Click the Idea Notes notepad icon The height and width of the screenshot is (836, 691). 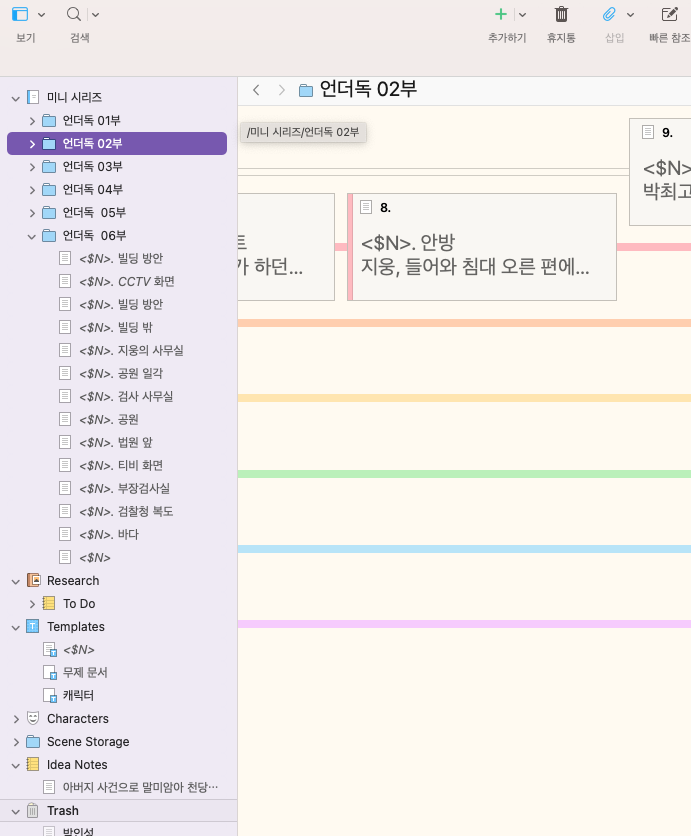(x=33, y=764)
